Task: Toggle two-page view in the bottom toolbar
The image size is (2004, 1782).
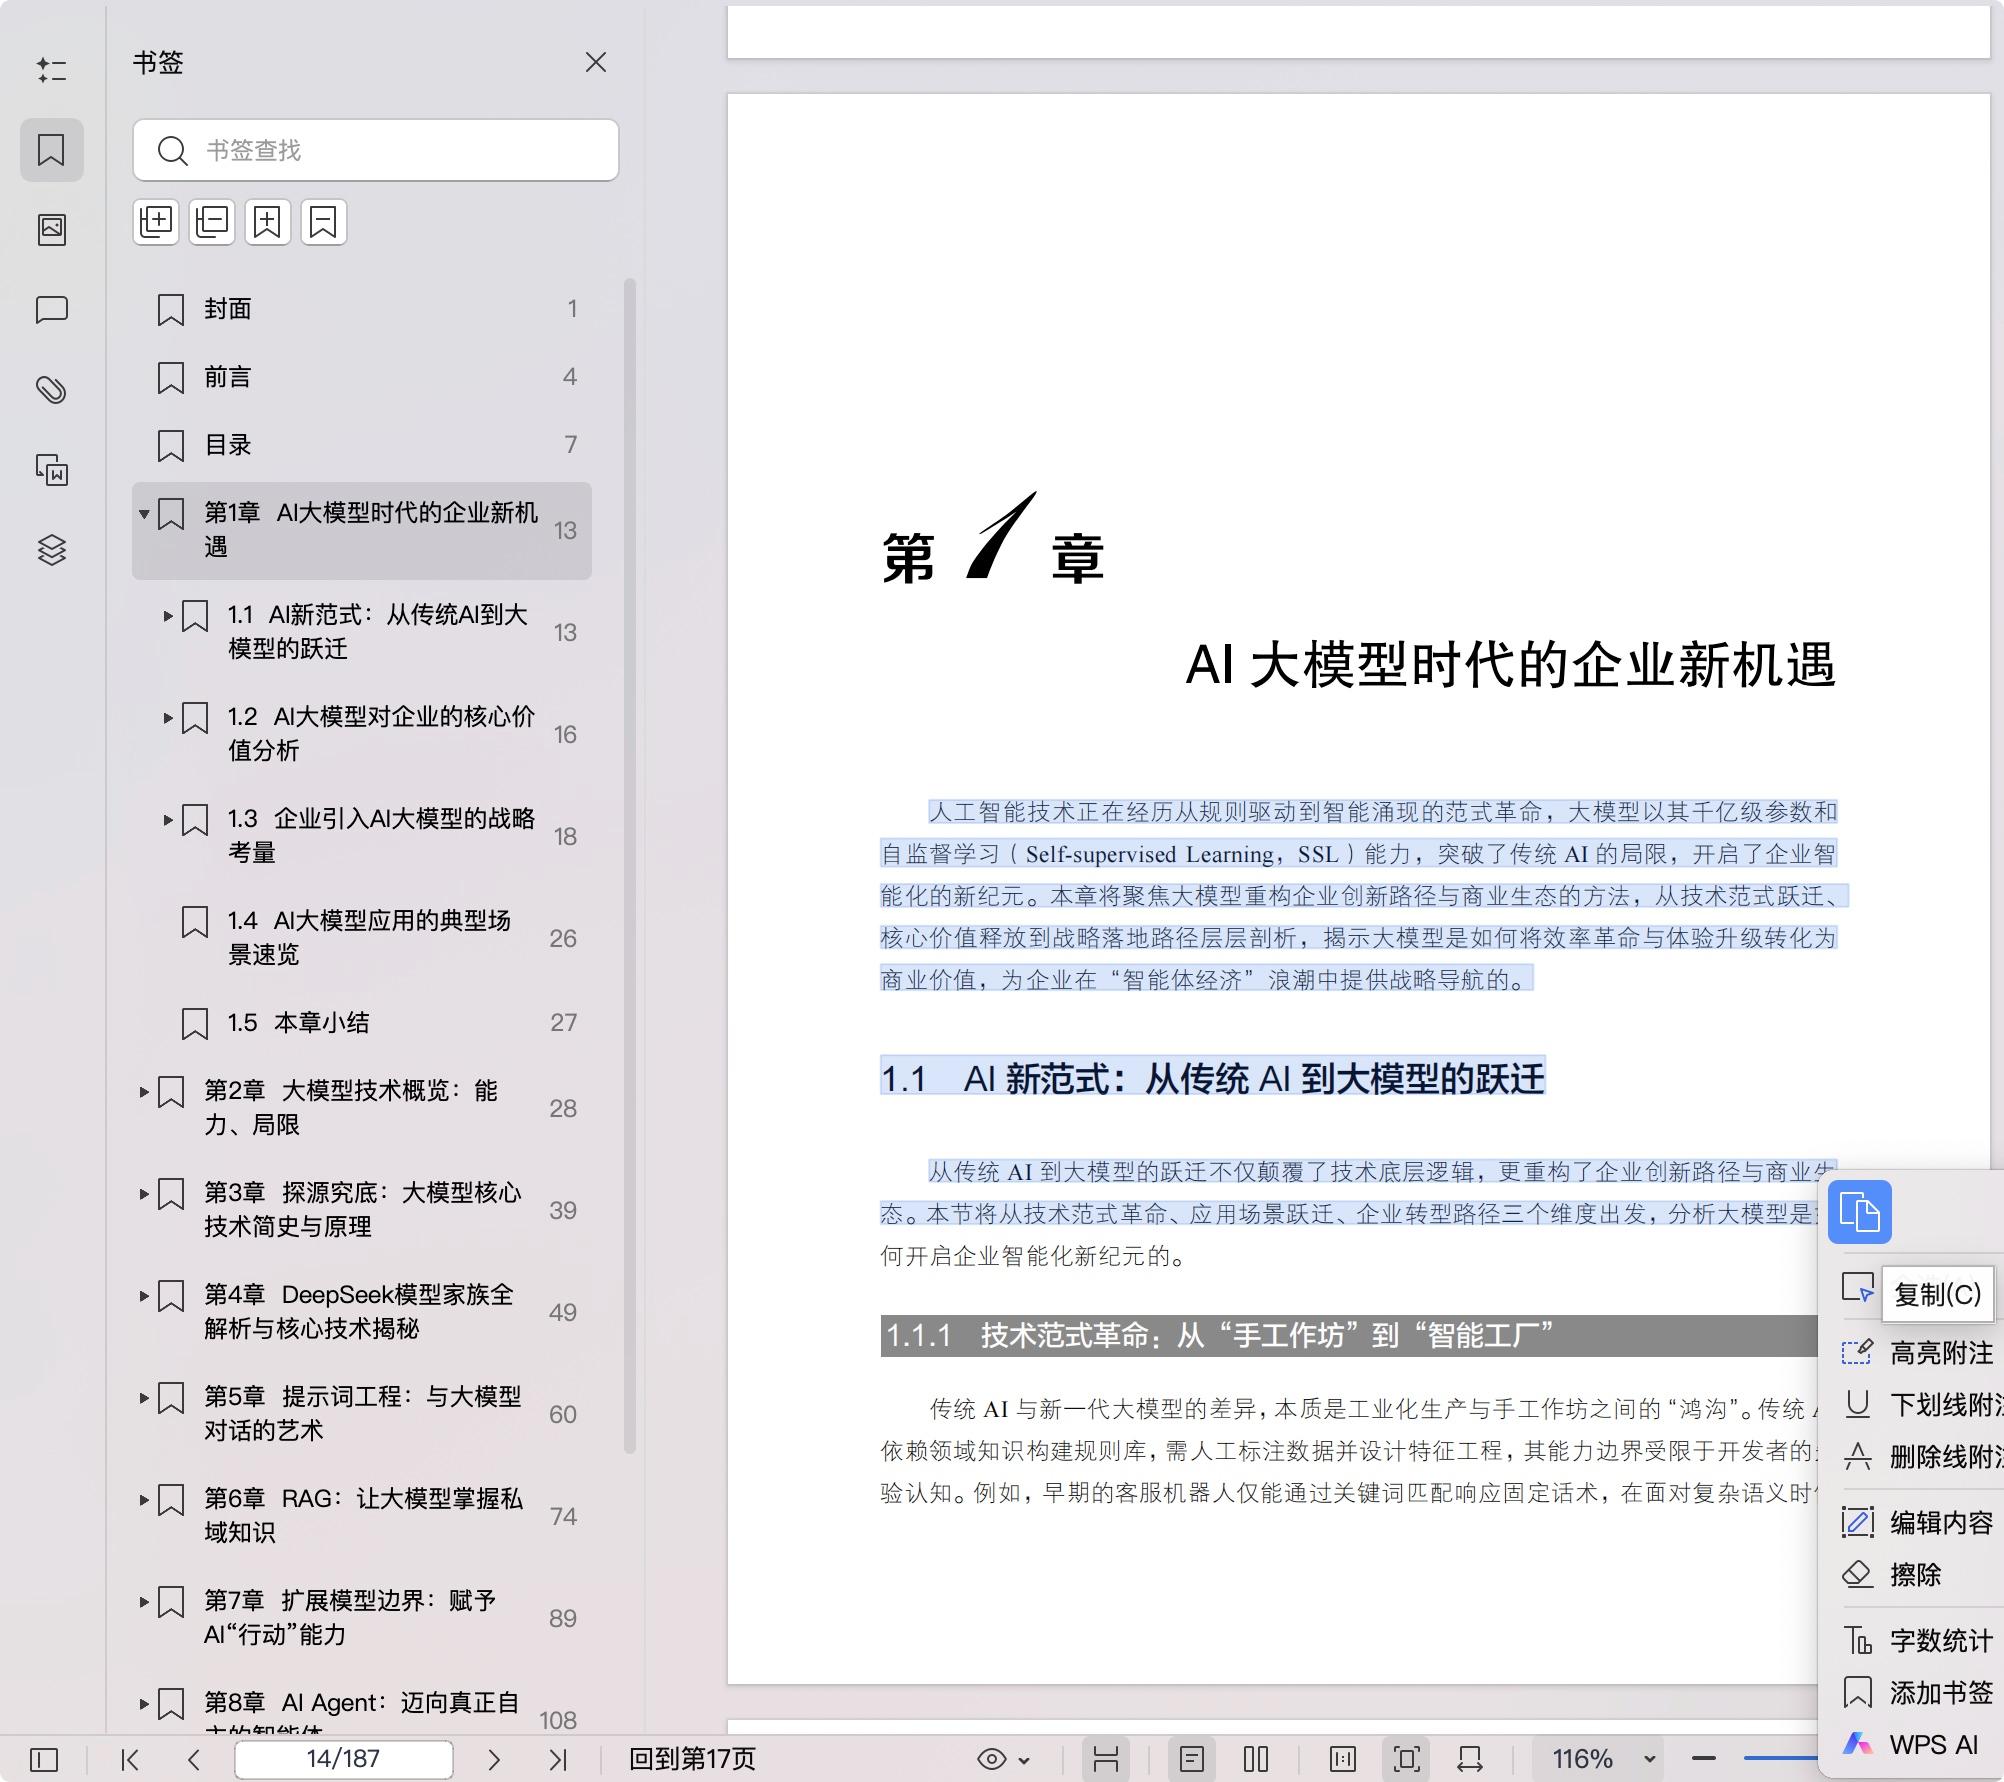Action: point(1257,1759)
